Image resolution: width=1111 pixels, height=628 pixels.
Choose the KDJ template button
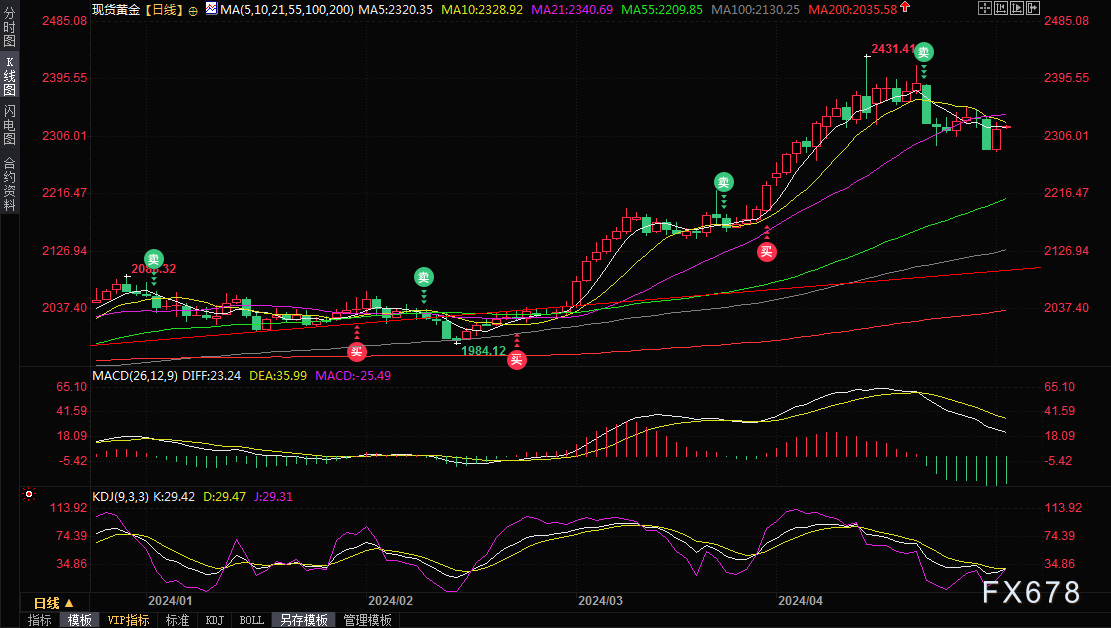(x=214, y=620)
